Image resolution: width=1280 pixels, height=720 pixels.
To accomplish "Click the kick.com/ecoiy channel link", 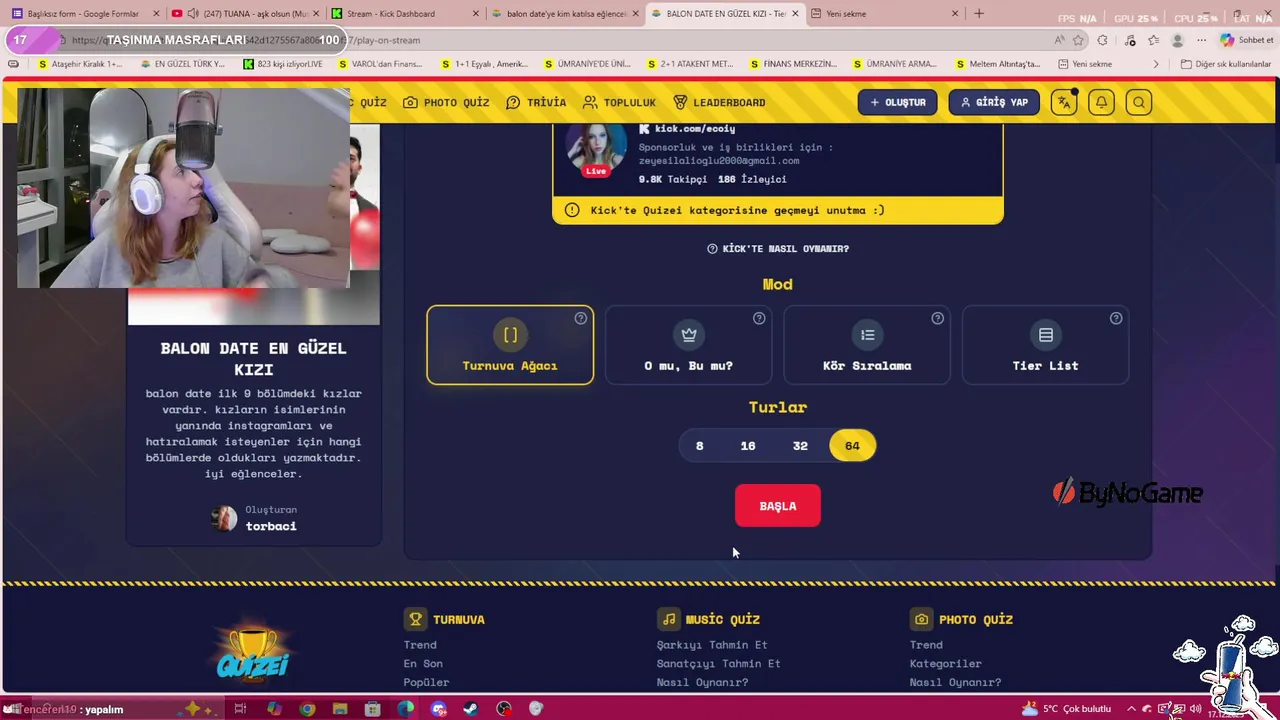I will point(695,129).
